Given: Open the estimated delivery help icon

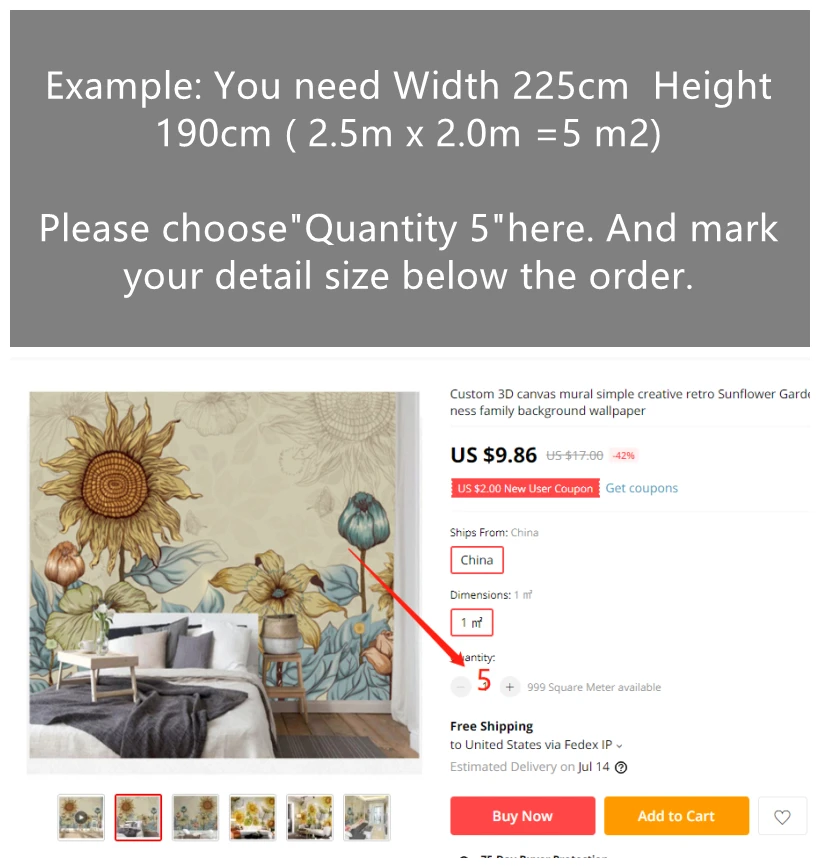Looking at the screenshot, I should coord(621,767).
